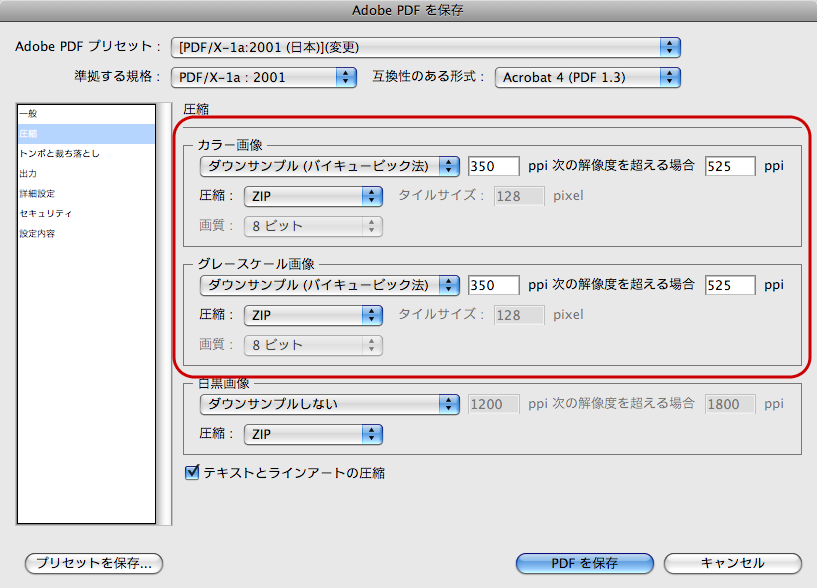Open 白黒画像 圧縮 ZIP dropdown

313,434
